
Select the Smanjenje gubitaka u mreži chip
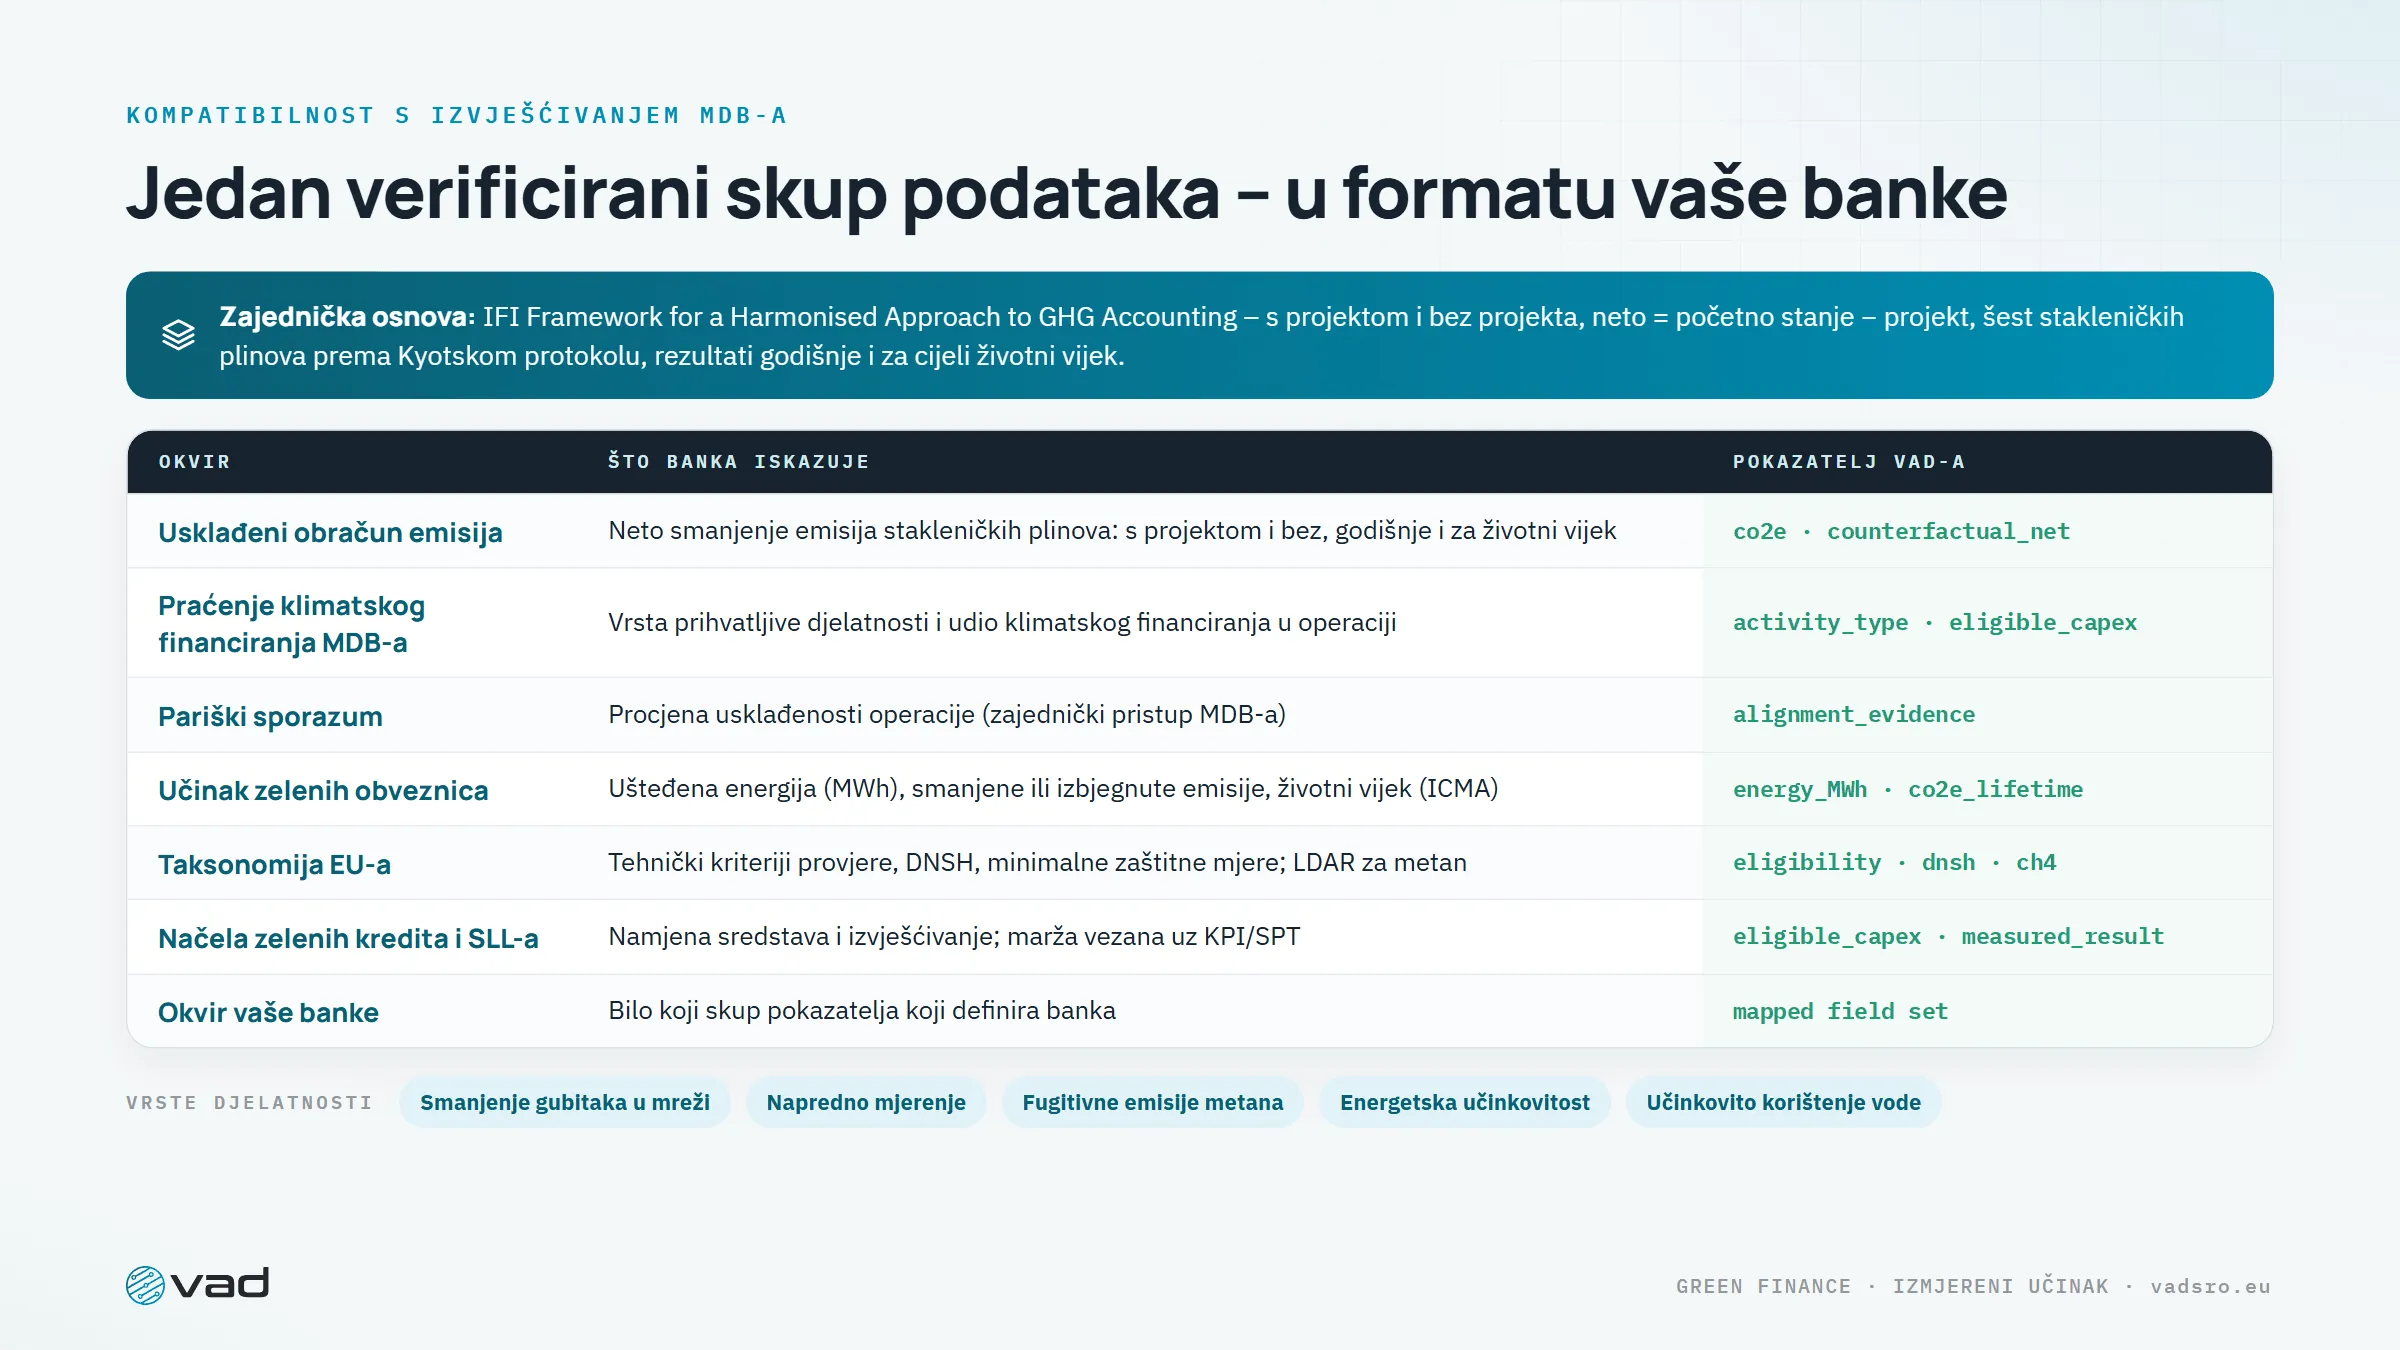pos(565,1102)
